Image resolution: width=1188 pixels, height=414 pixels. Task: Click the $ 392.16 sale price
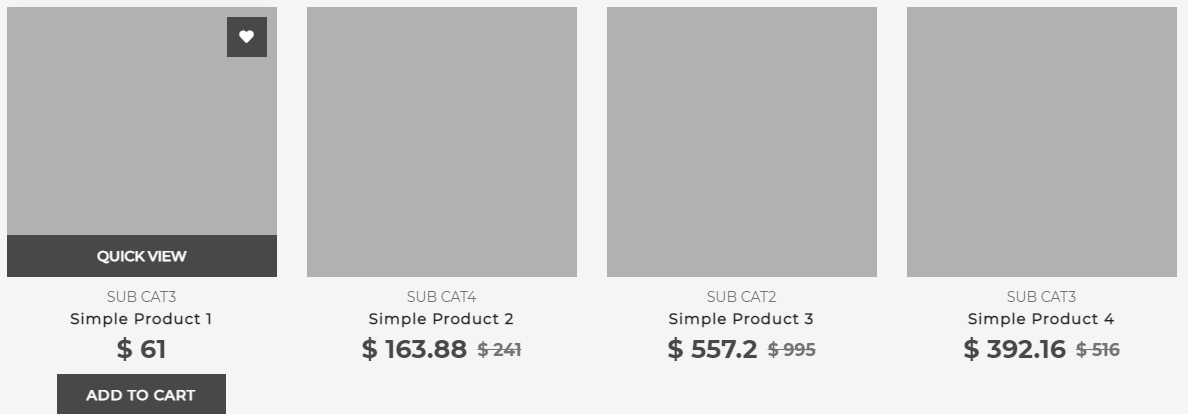click(1014, 349)
